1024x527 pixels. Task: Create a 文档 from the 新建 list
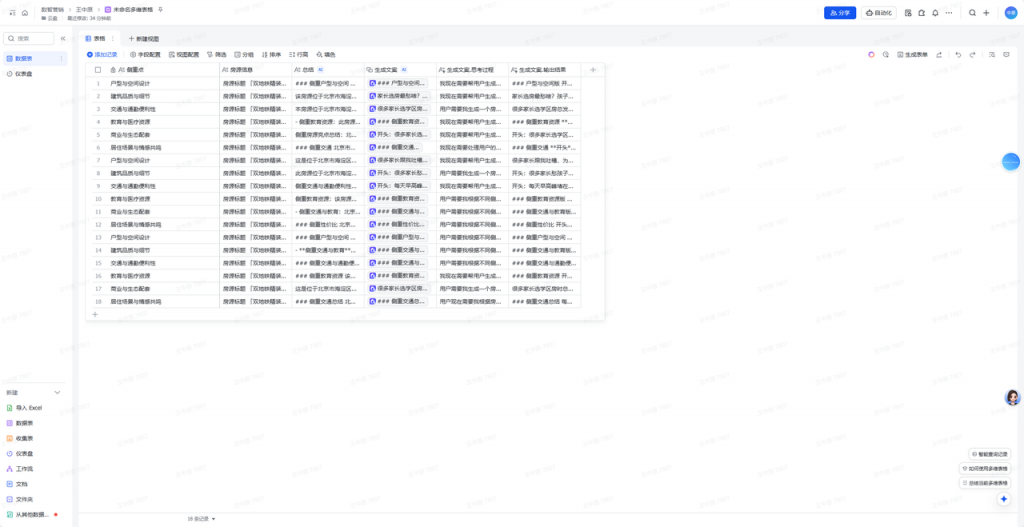(17, 484)
